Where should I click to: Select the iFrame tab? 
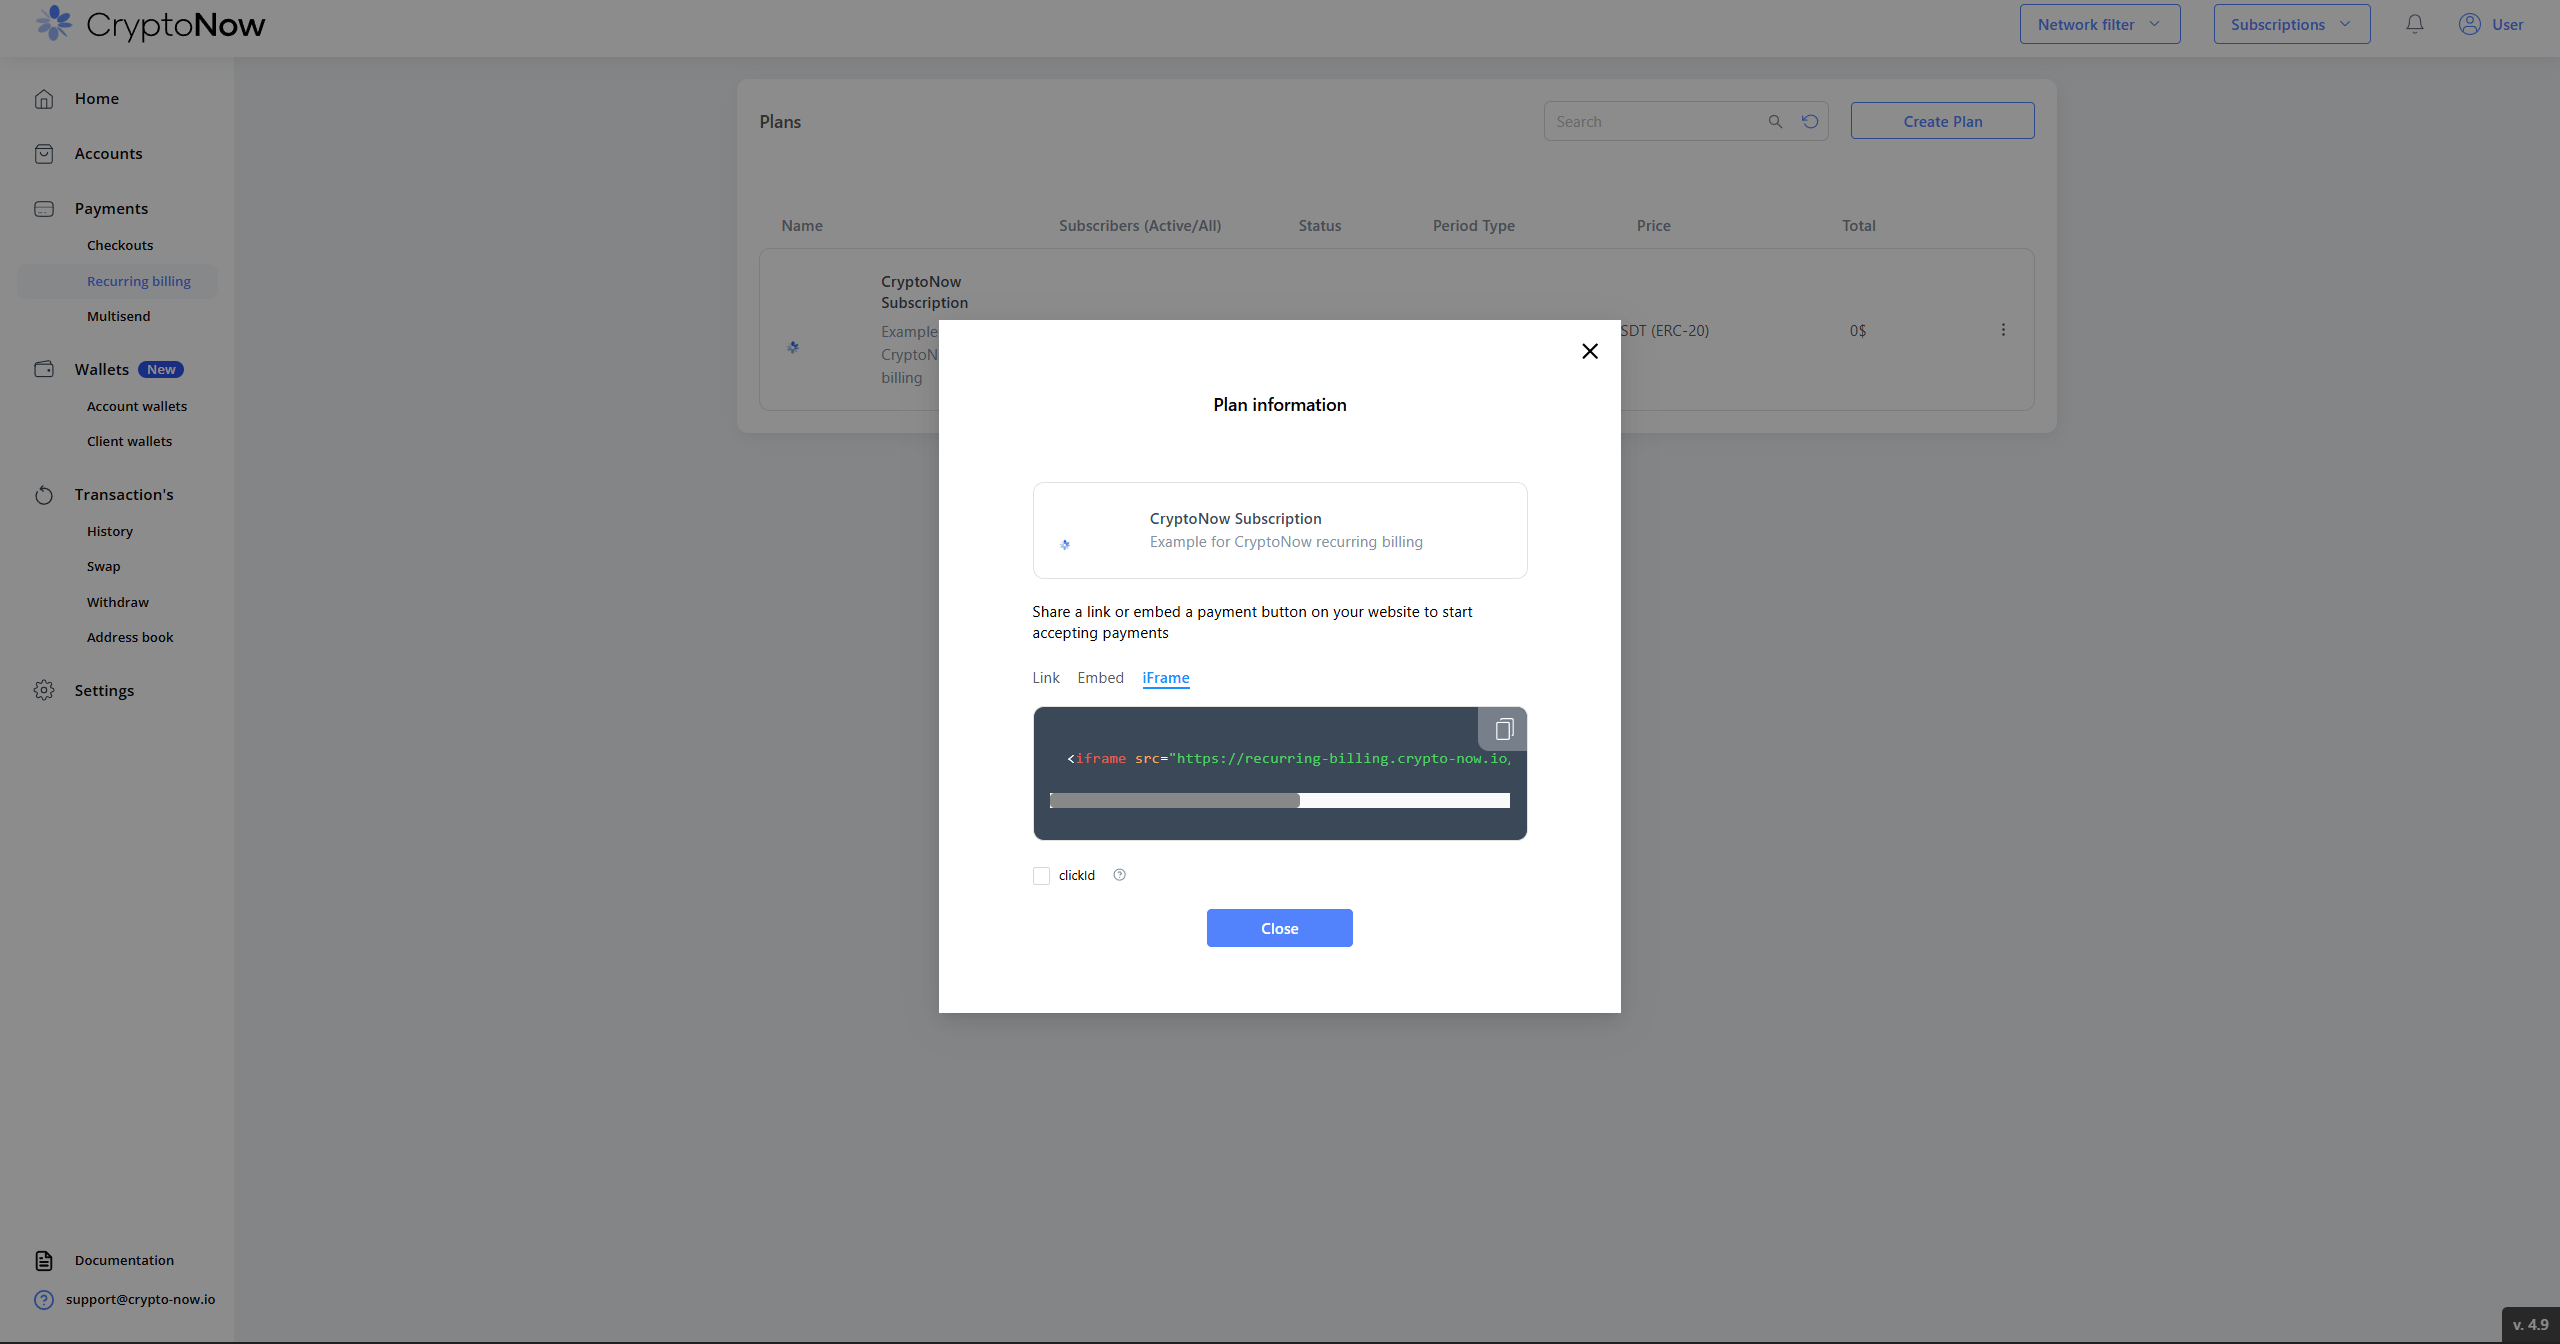click(x=1166, y=678)
